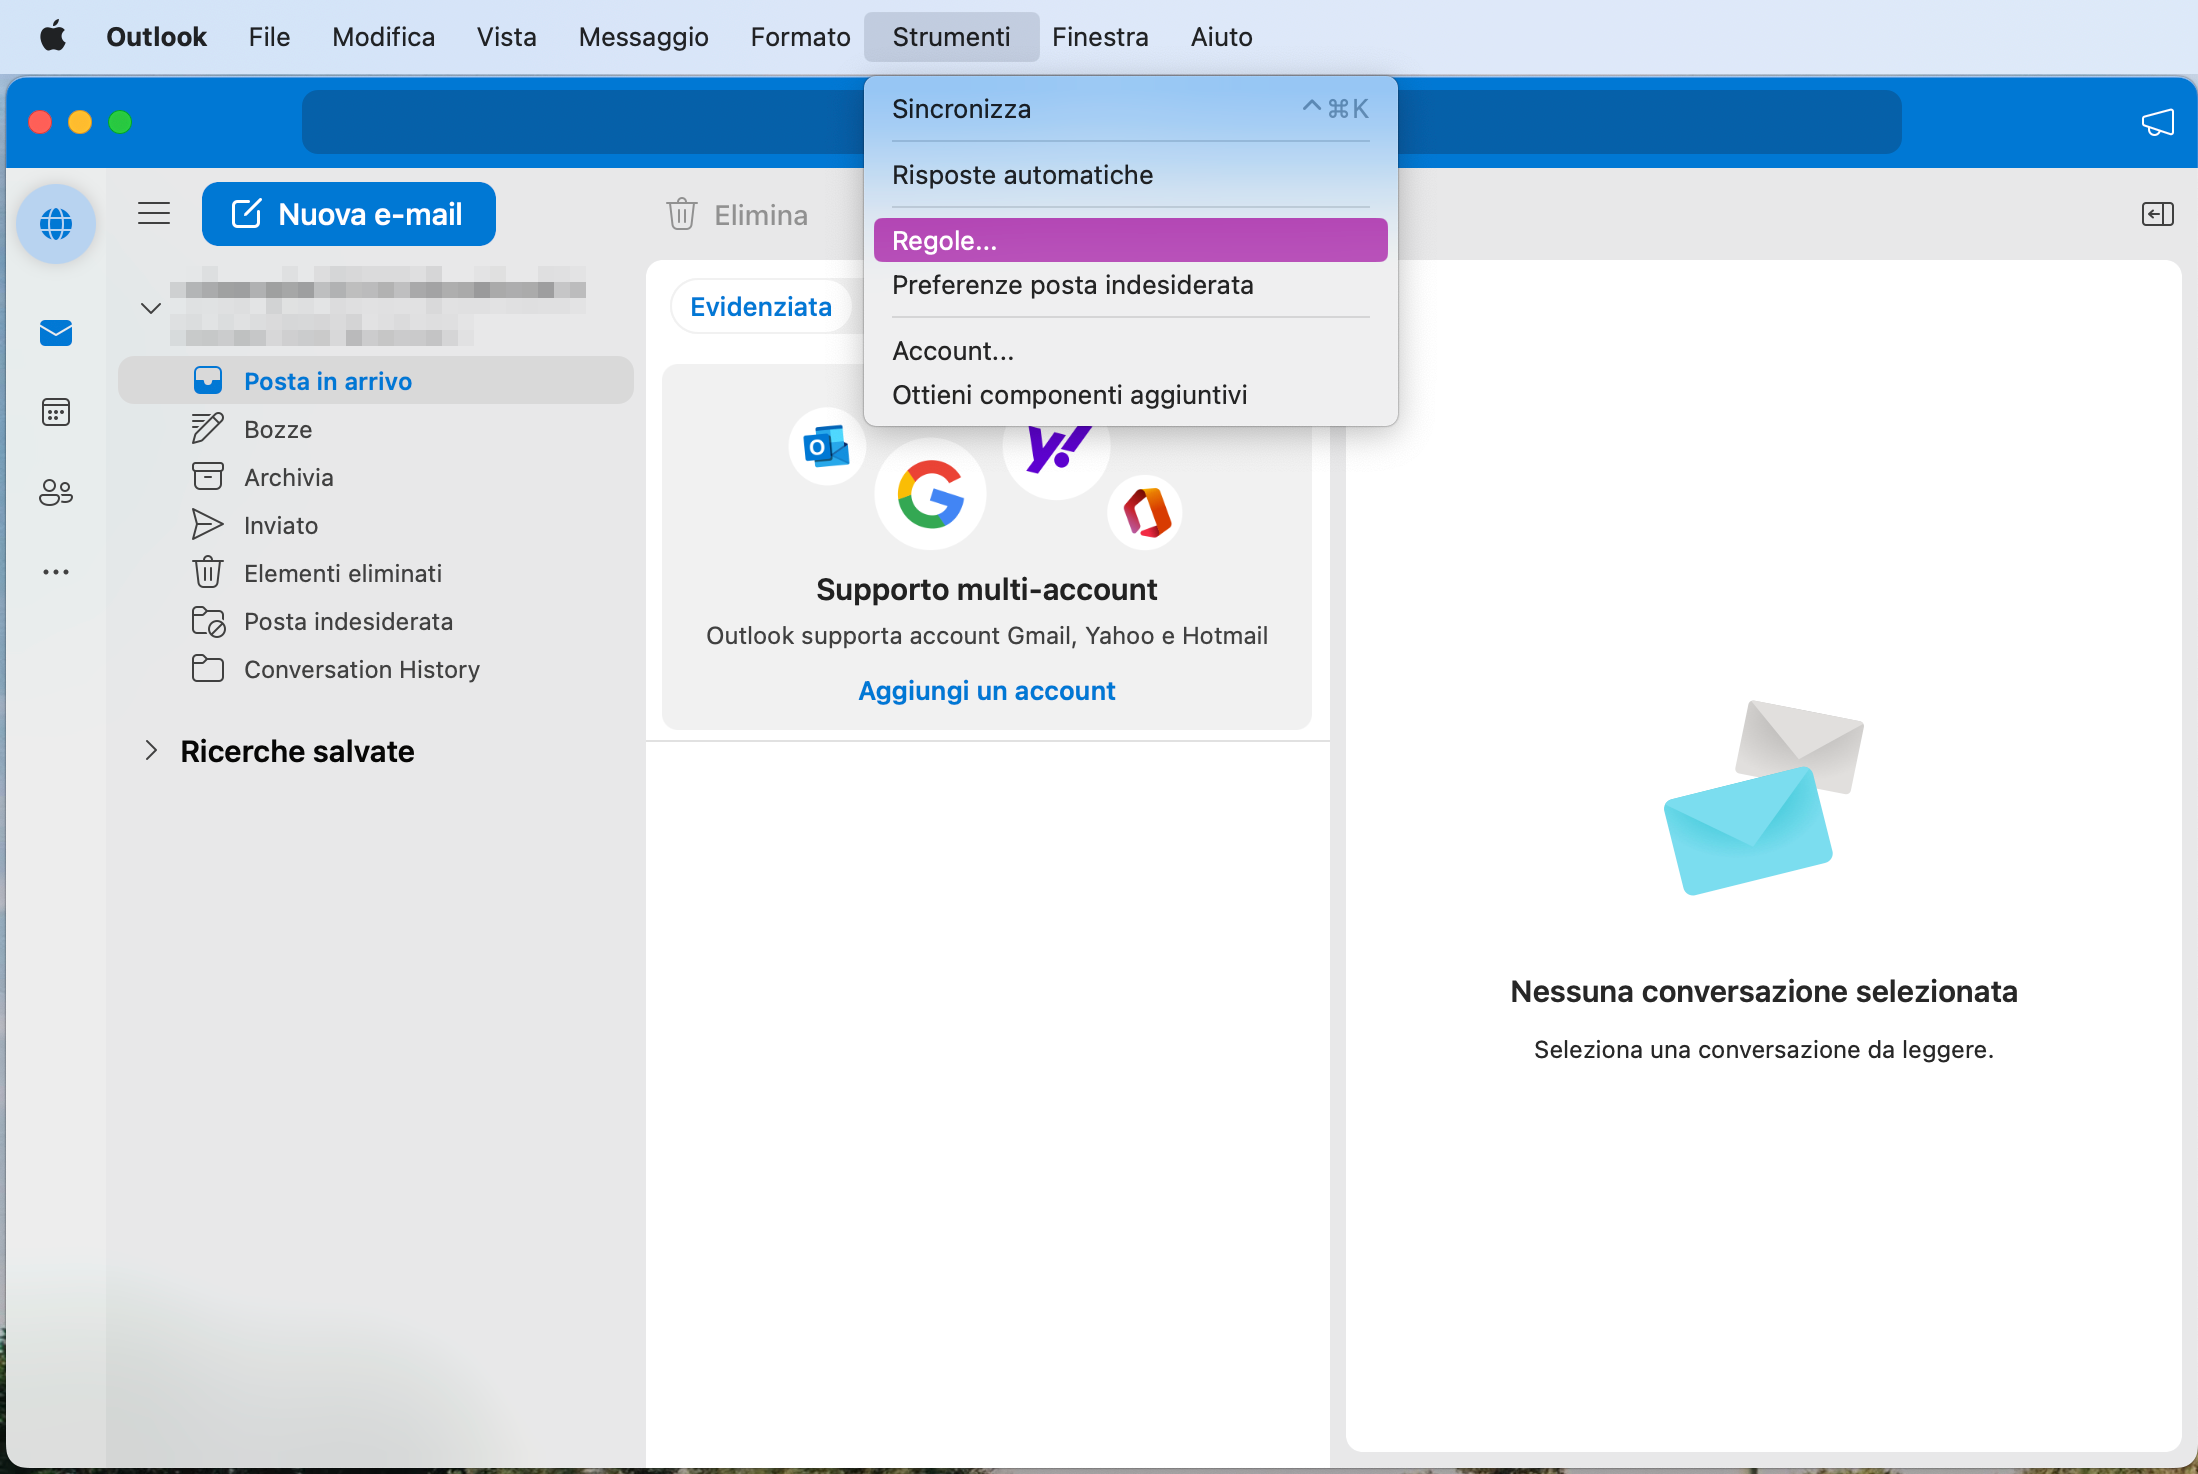Screen dimensions: 2198x1474
Task: Select Posta indesiderata folder label
Action: (349, 621)
